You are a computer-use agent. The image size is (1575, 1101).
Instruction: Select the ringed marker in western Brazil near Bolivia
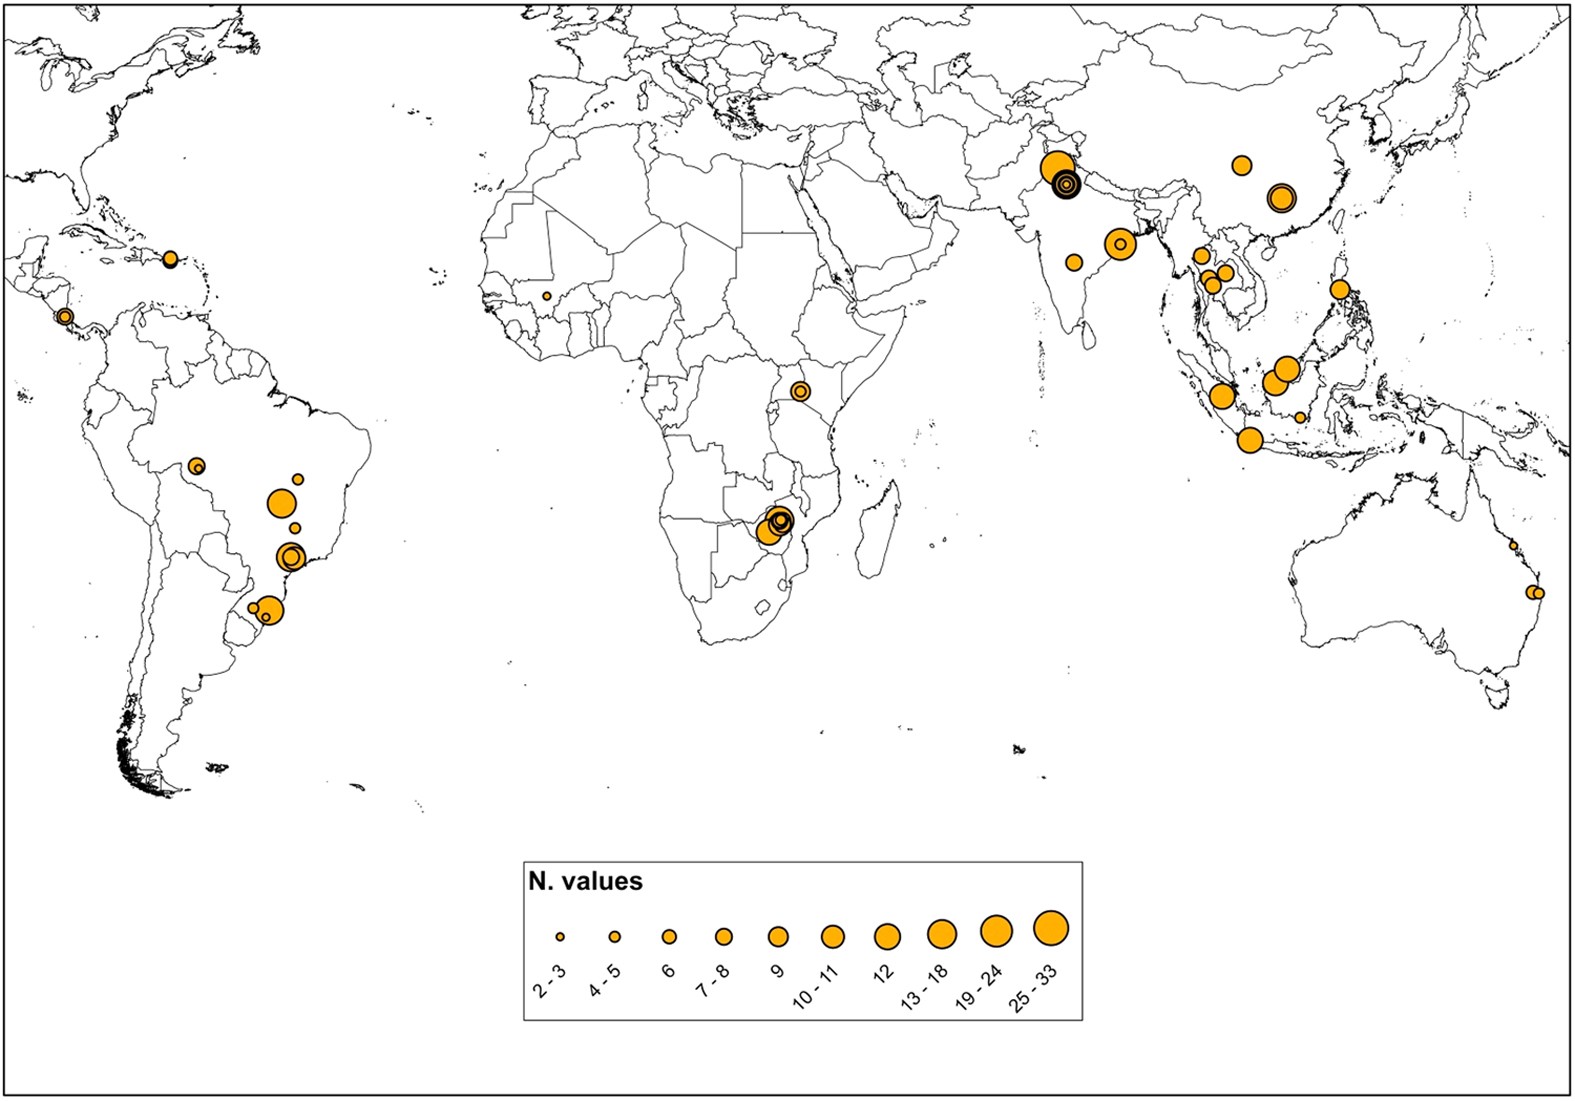(x=196, y=466)
